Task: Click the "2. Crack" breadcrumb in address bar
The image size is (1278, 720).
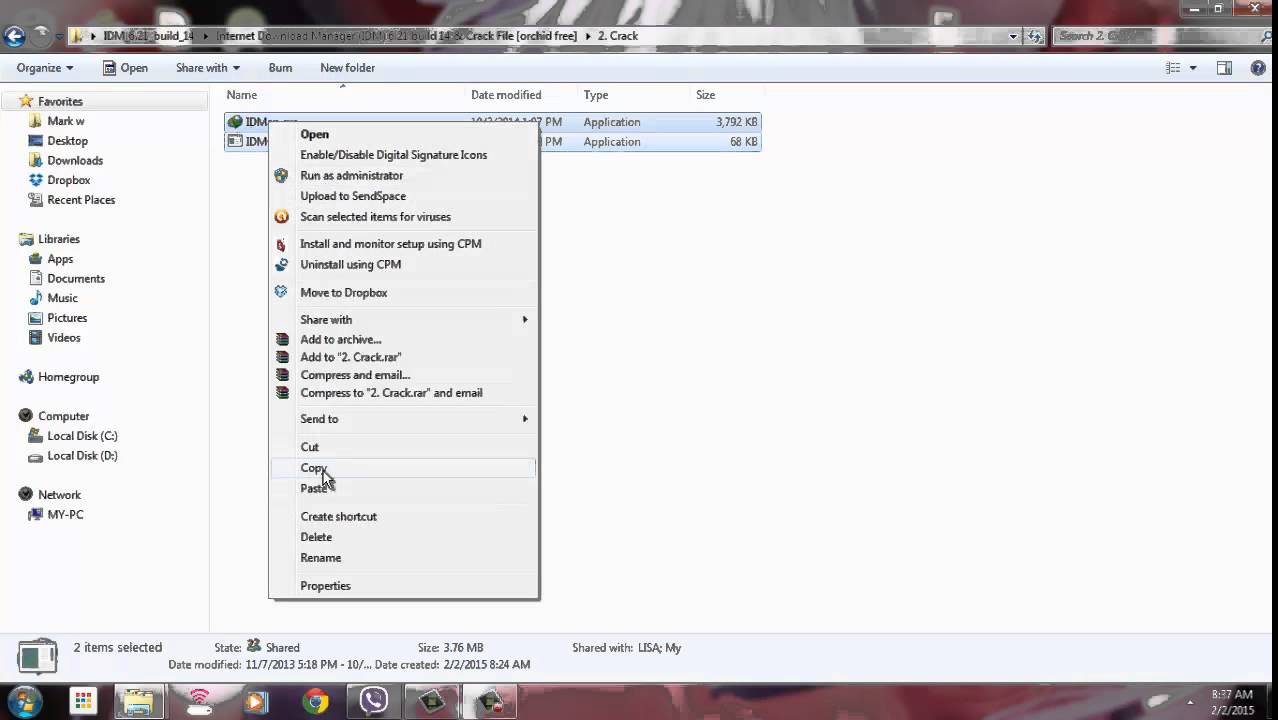Action: [617, 36]
